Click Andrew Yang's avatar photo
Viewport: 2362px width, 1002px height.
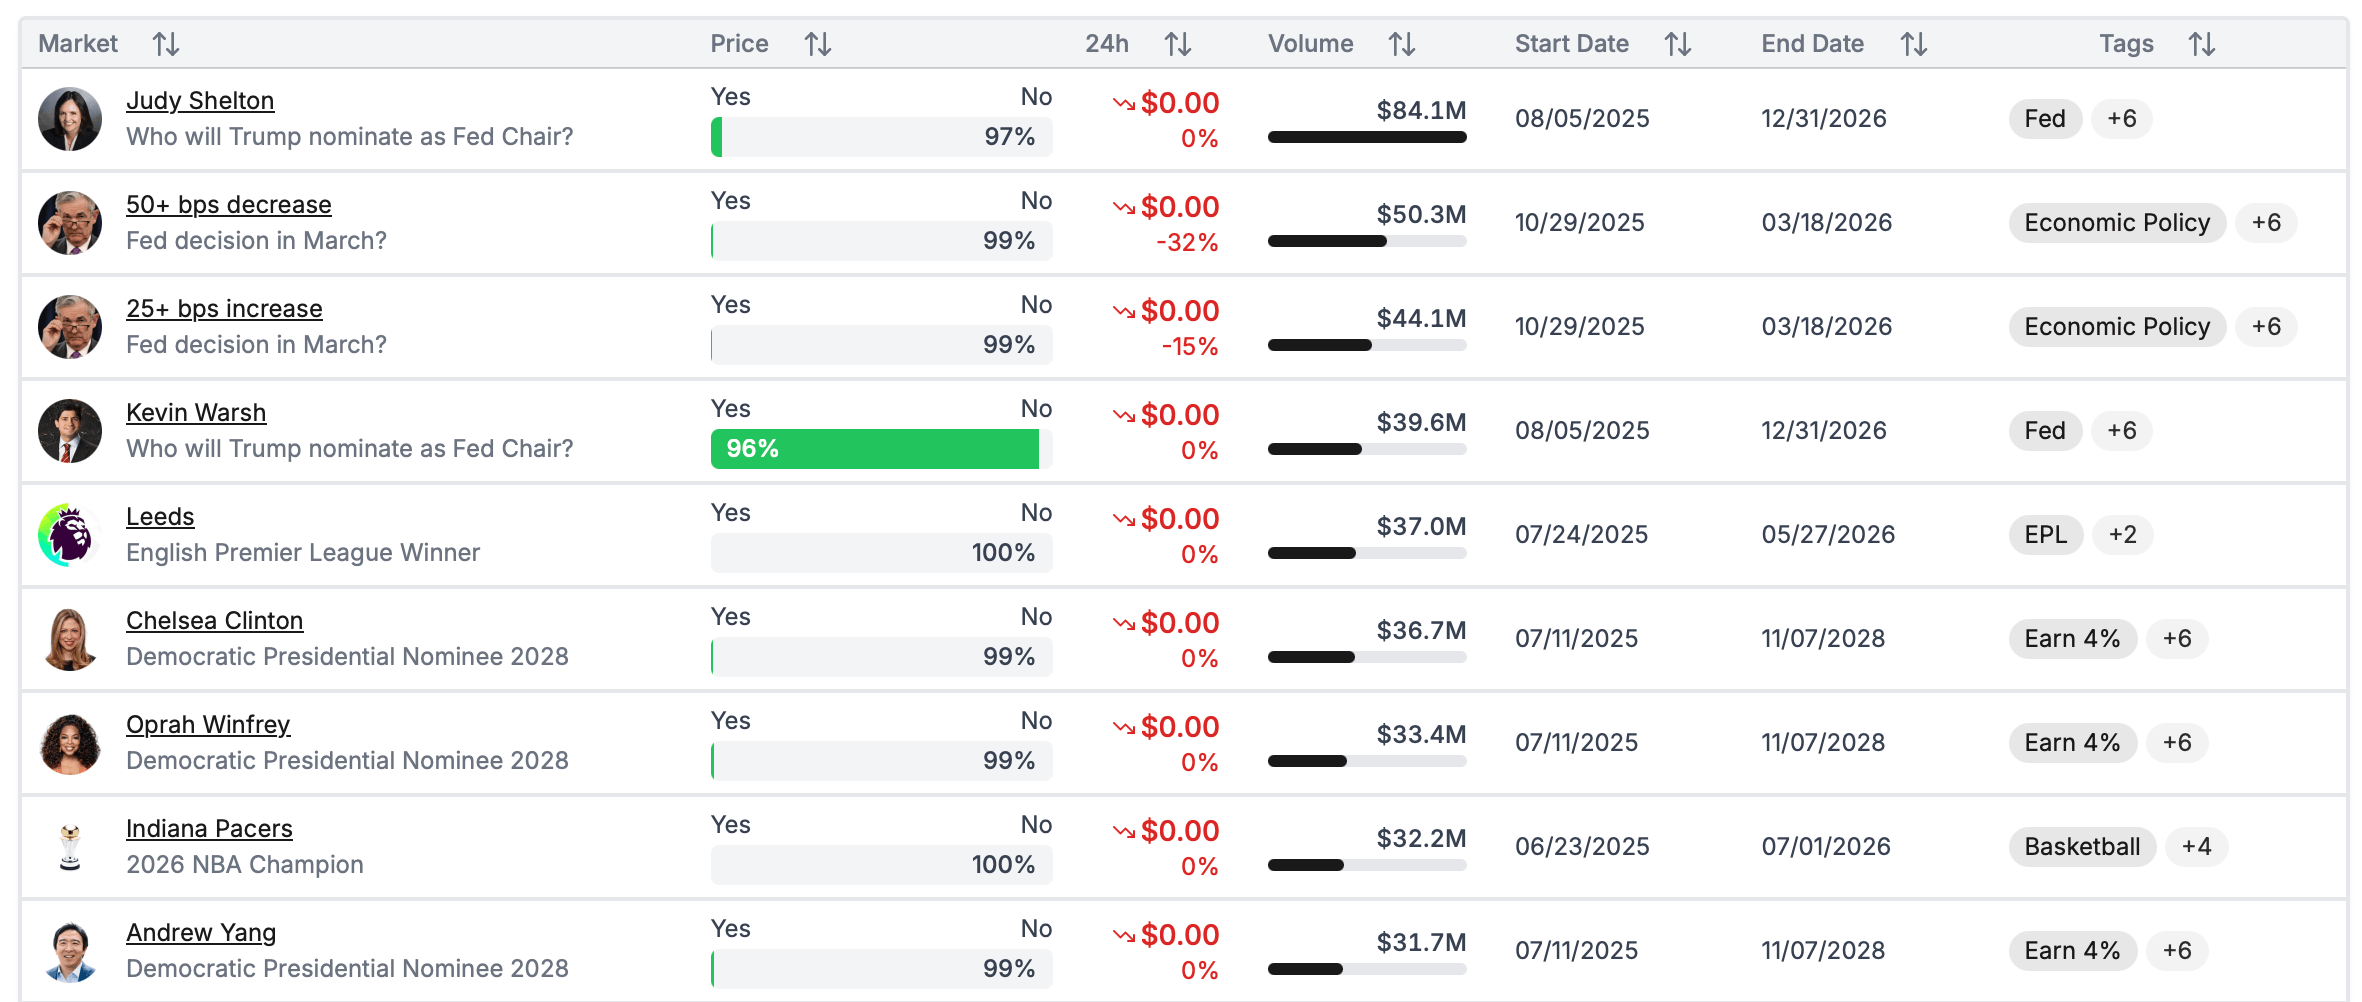tap(69, 951)
